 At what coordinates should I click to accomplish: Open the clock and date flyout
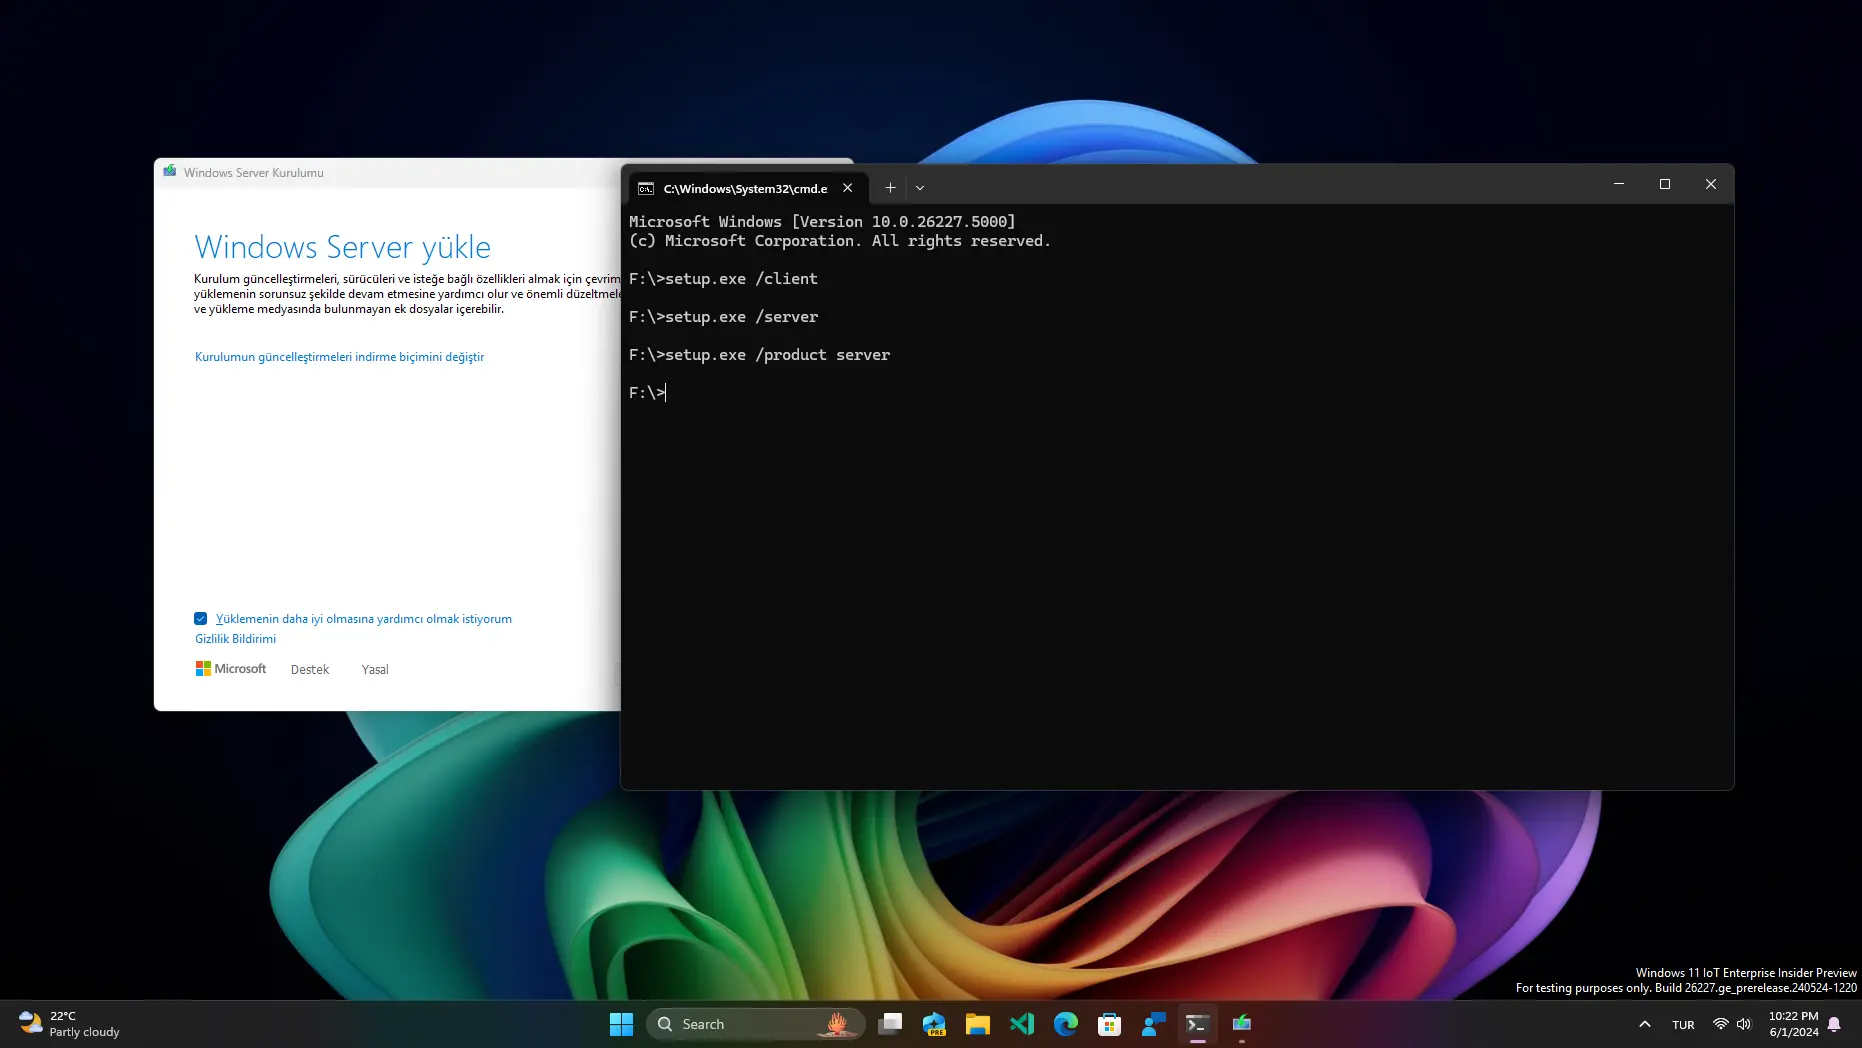coord(1794,1024)
